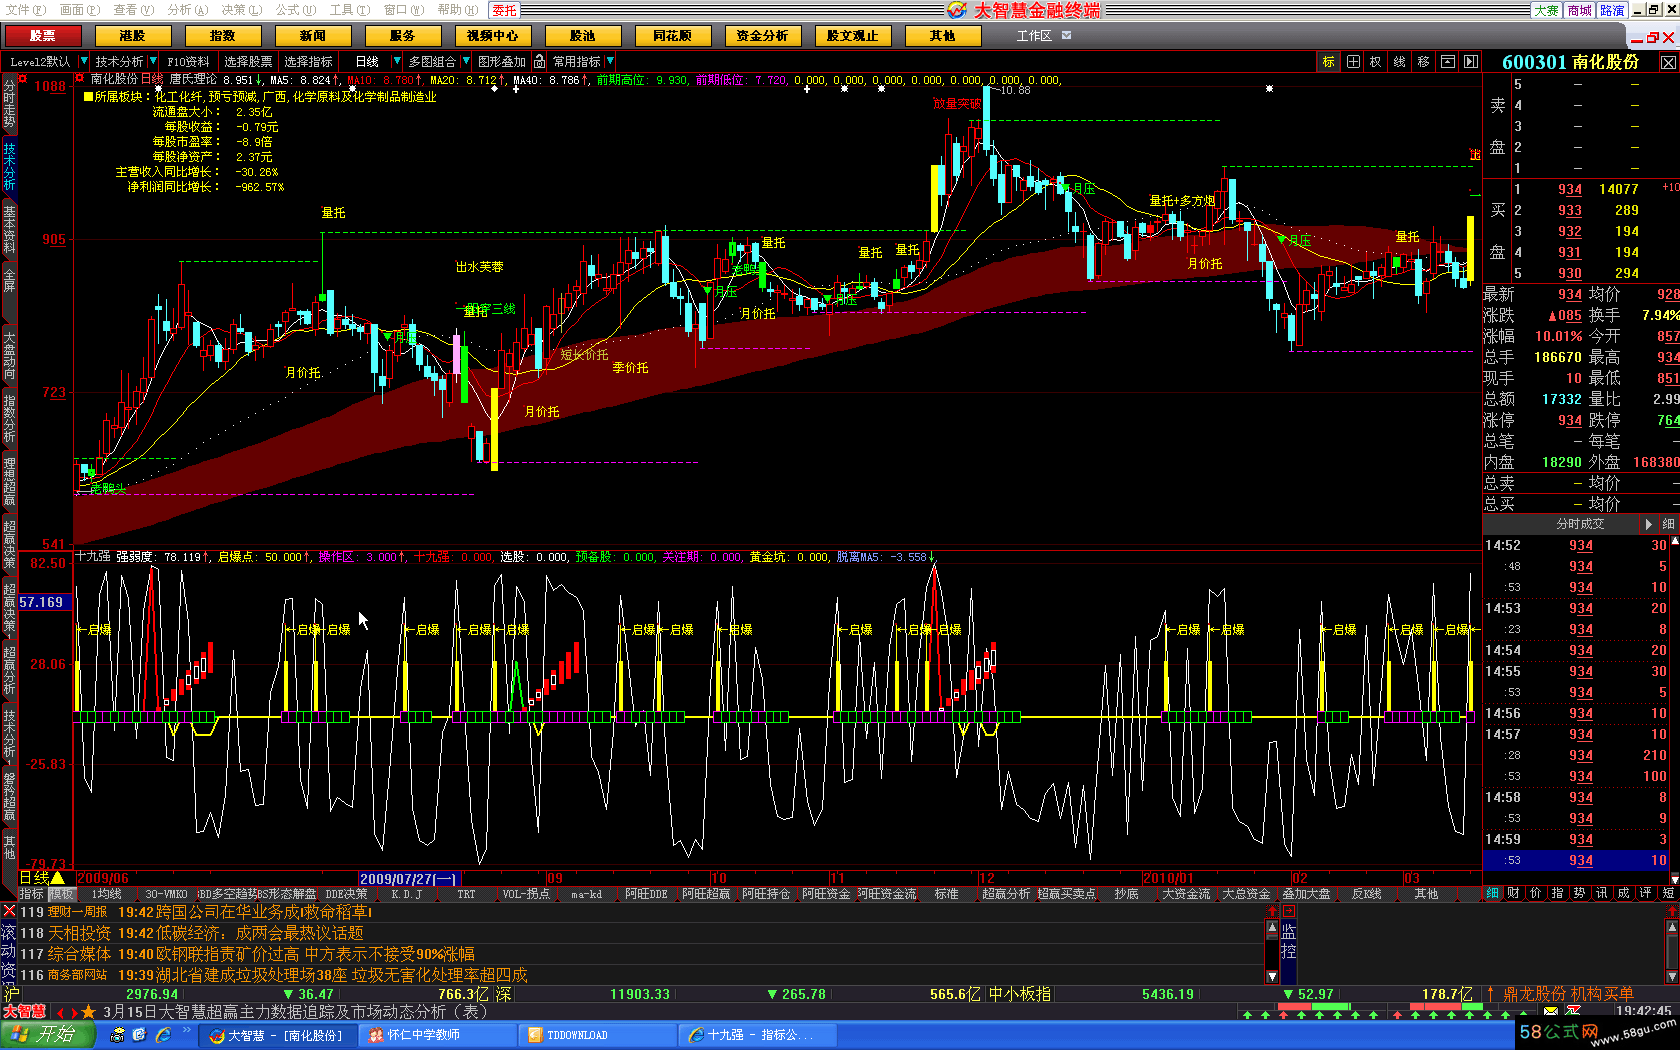Select the 超赢分析 indicator tab
This screenshot has height=1050, width=1680.
coord(1006,894)
